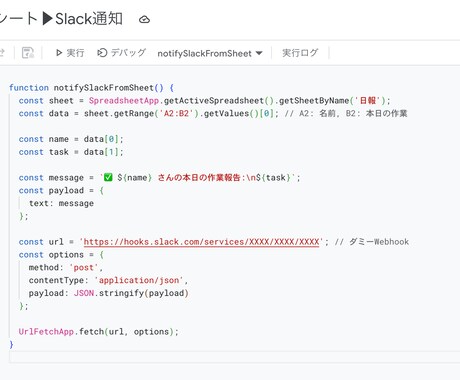Open the 実行ログ execution log

[x=300, y=53]
